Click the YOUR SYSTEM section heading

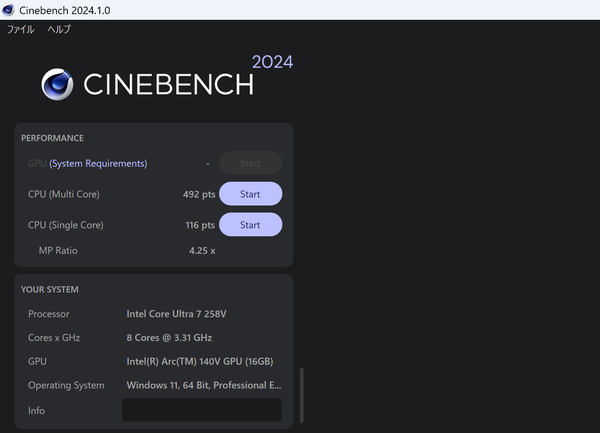[x=50, y=290]
